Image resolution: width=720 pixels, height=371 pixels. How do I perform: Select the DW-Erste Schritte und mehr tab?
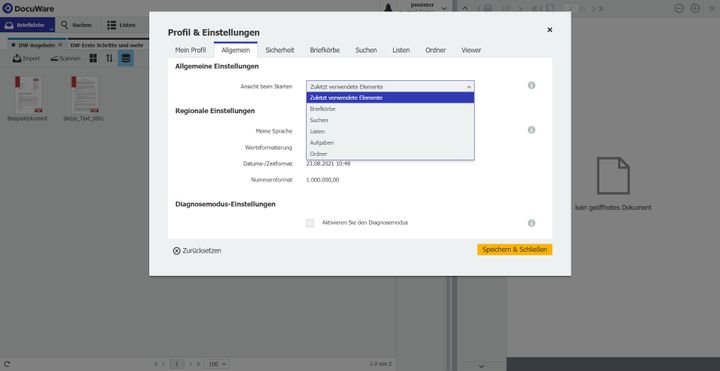(107, 45)
